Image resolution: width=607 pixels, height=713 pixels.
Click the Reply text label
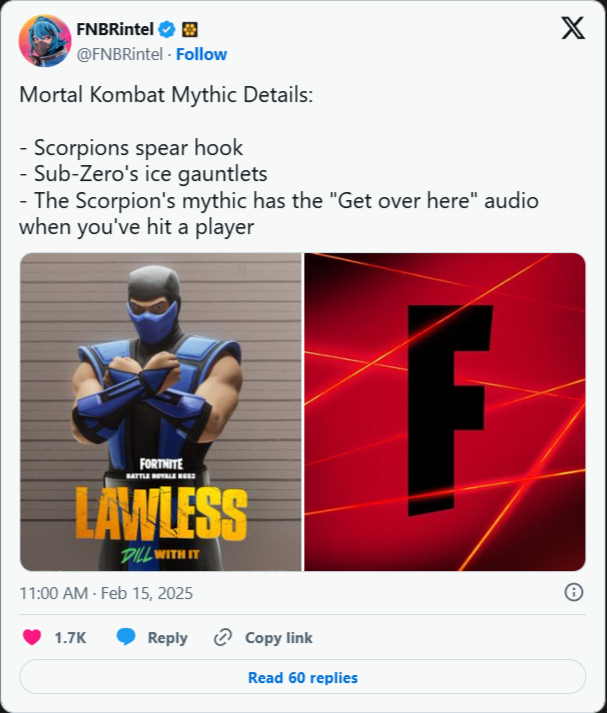pyautogui.click(x=167, y=638)
